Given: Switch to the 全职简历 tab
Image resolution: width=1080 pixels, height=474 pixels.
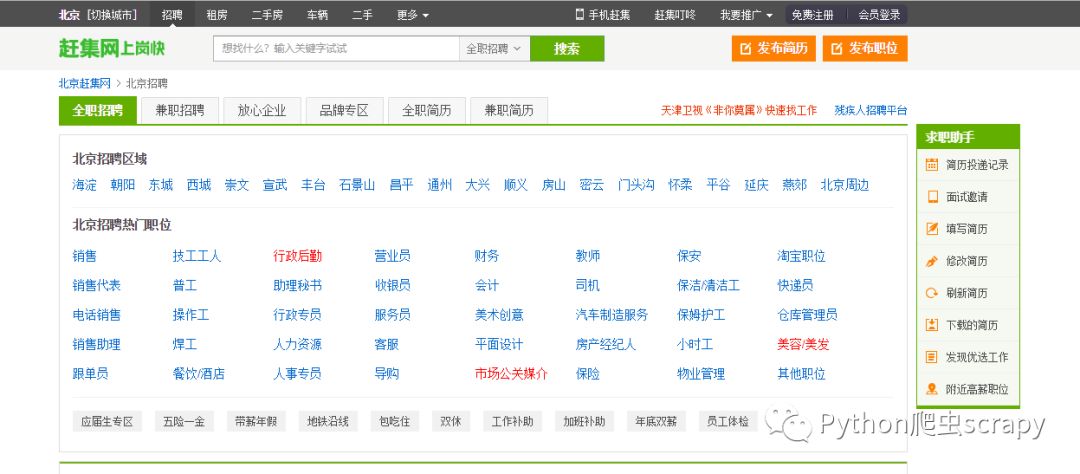Looking at the screenshot, I should (x=426, y=110).
